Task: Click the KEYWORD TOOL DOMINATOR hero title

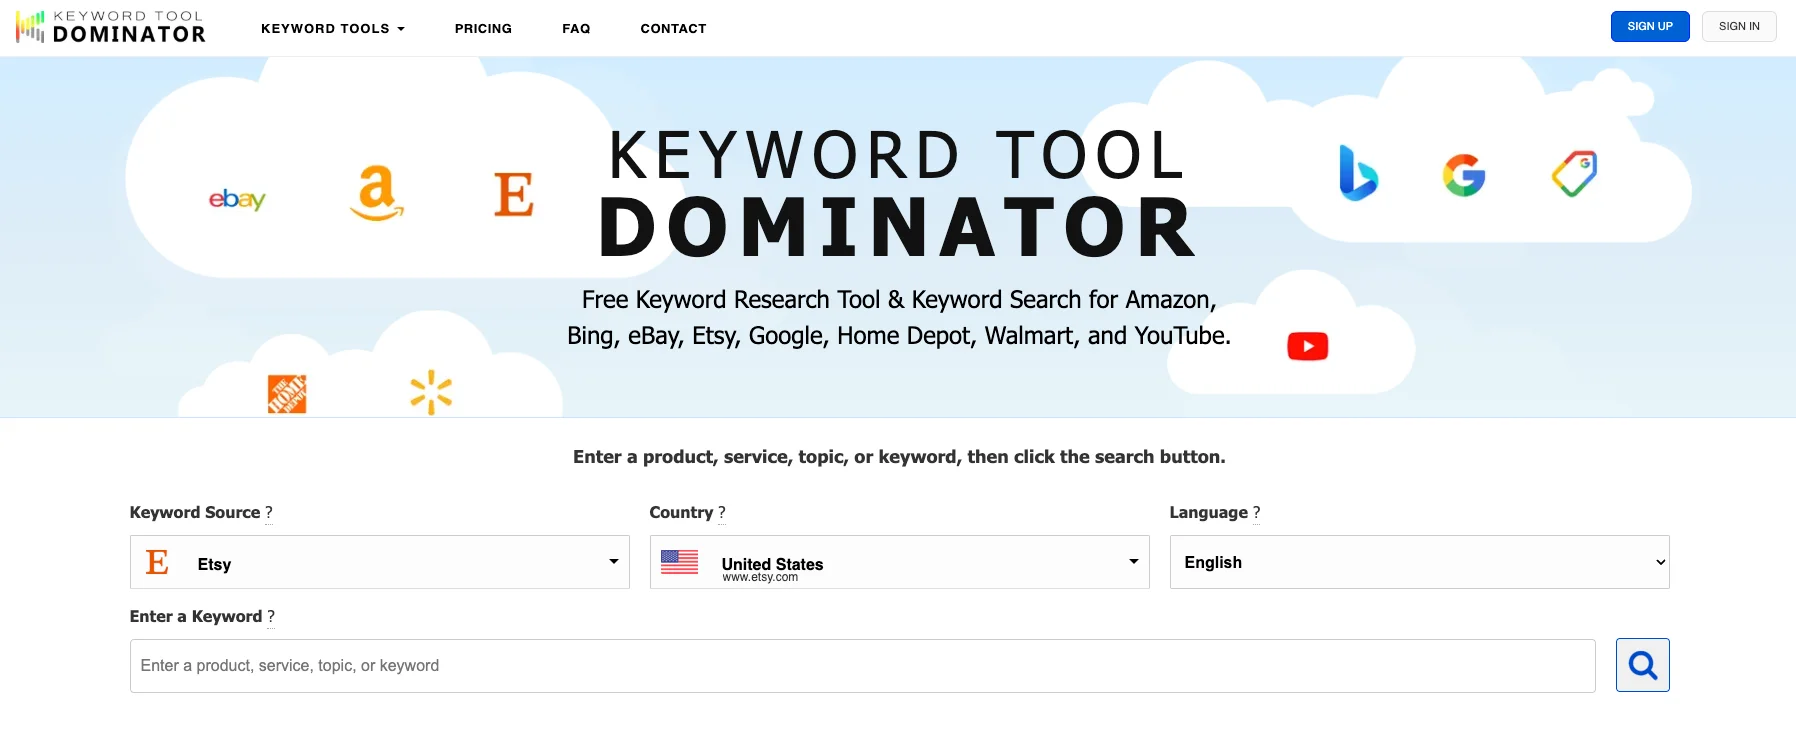Action: point(898,193)
